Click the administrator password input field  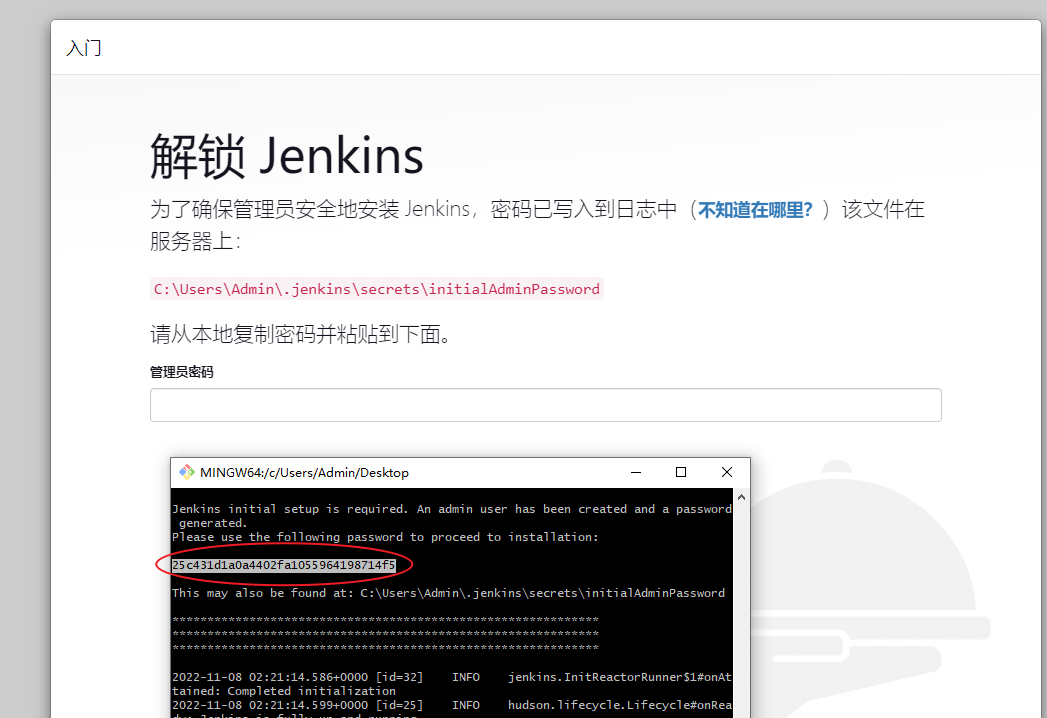(x=546, y=405)
